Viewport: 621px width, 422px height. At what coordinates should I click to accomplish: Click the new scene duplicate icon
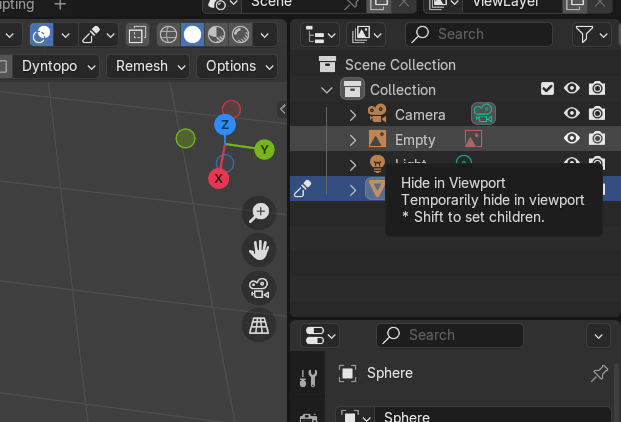point(379,5)
